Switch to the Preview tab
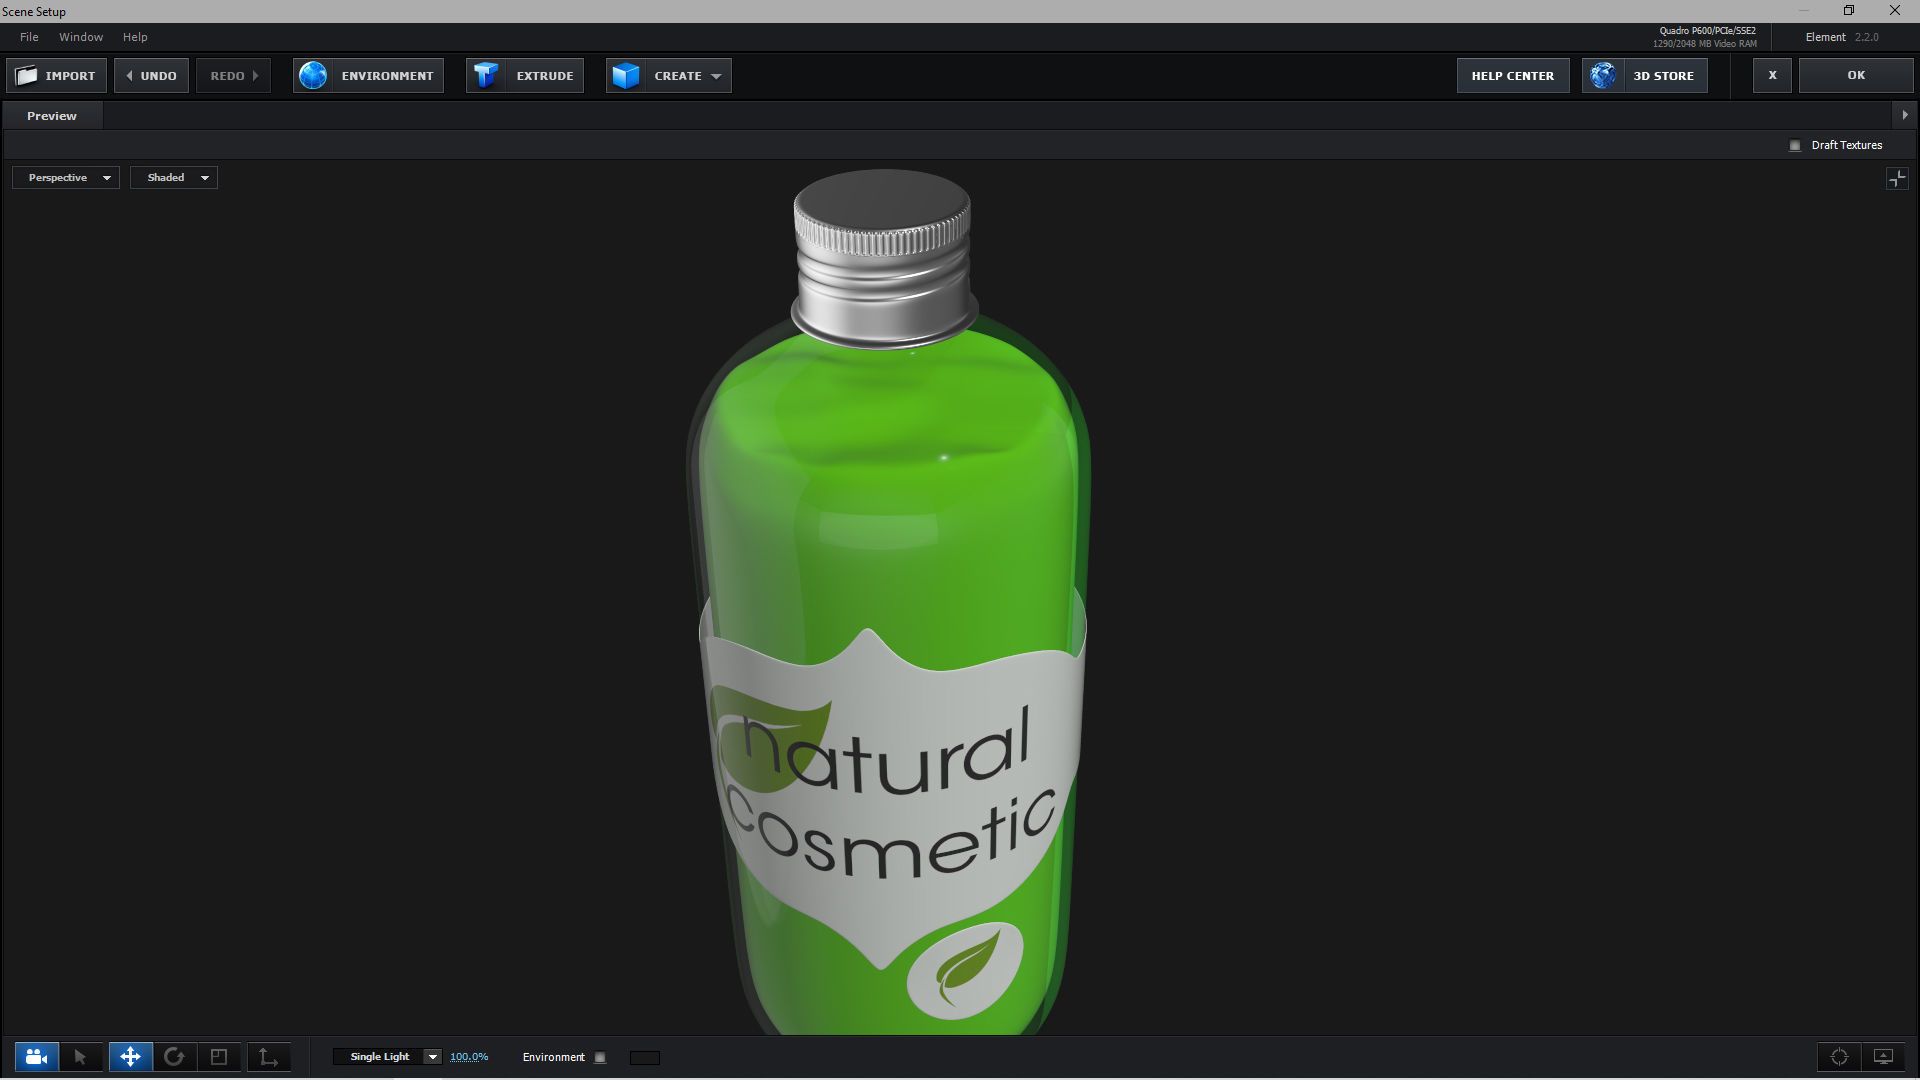This screenshot has height=1080, width=1920. tap(52, 116)
